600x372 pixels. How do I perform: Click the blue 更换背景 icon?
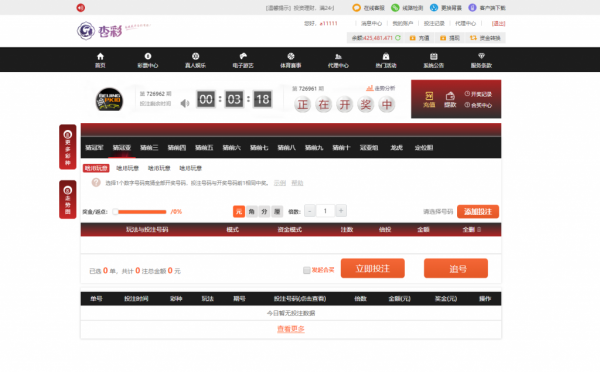tap(434, 8)
